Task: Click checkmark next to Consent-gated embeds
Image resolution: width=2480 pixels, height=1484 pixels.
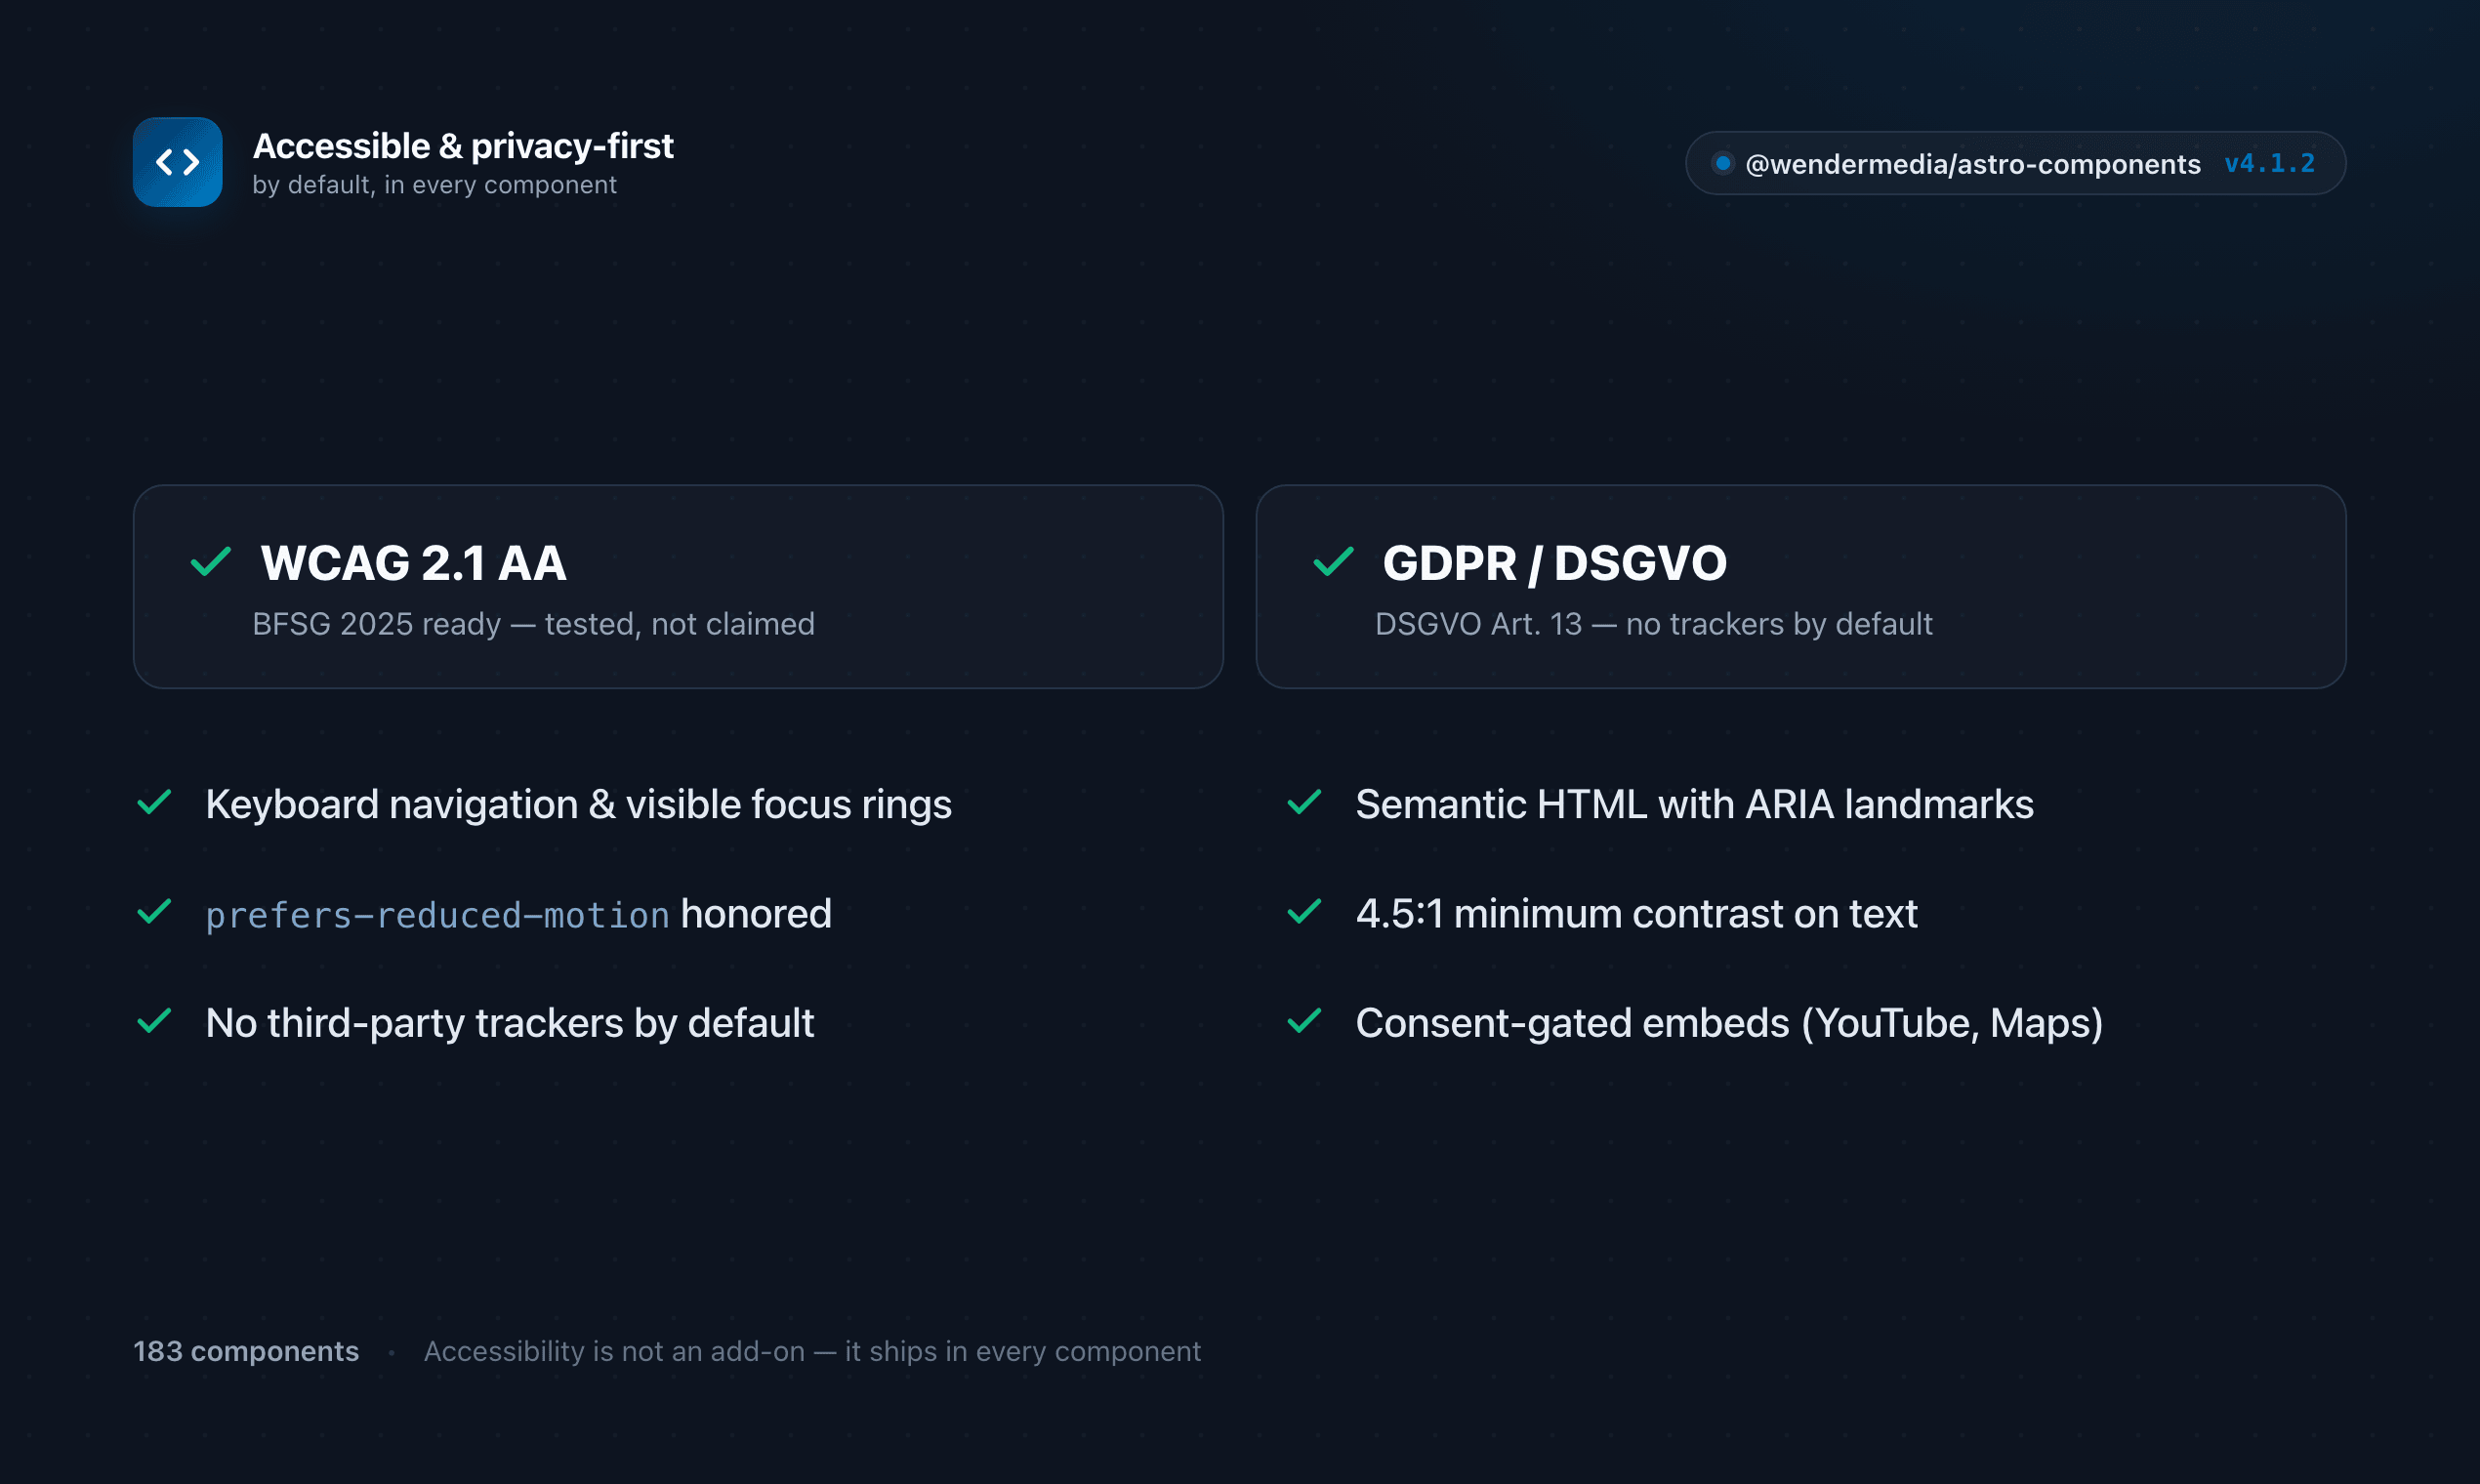Action: [1305, 1020]
